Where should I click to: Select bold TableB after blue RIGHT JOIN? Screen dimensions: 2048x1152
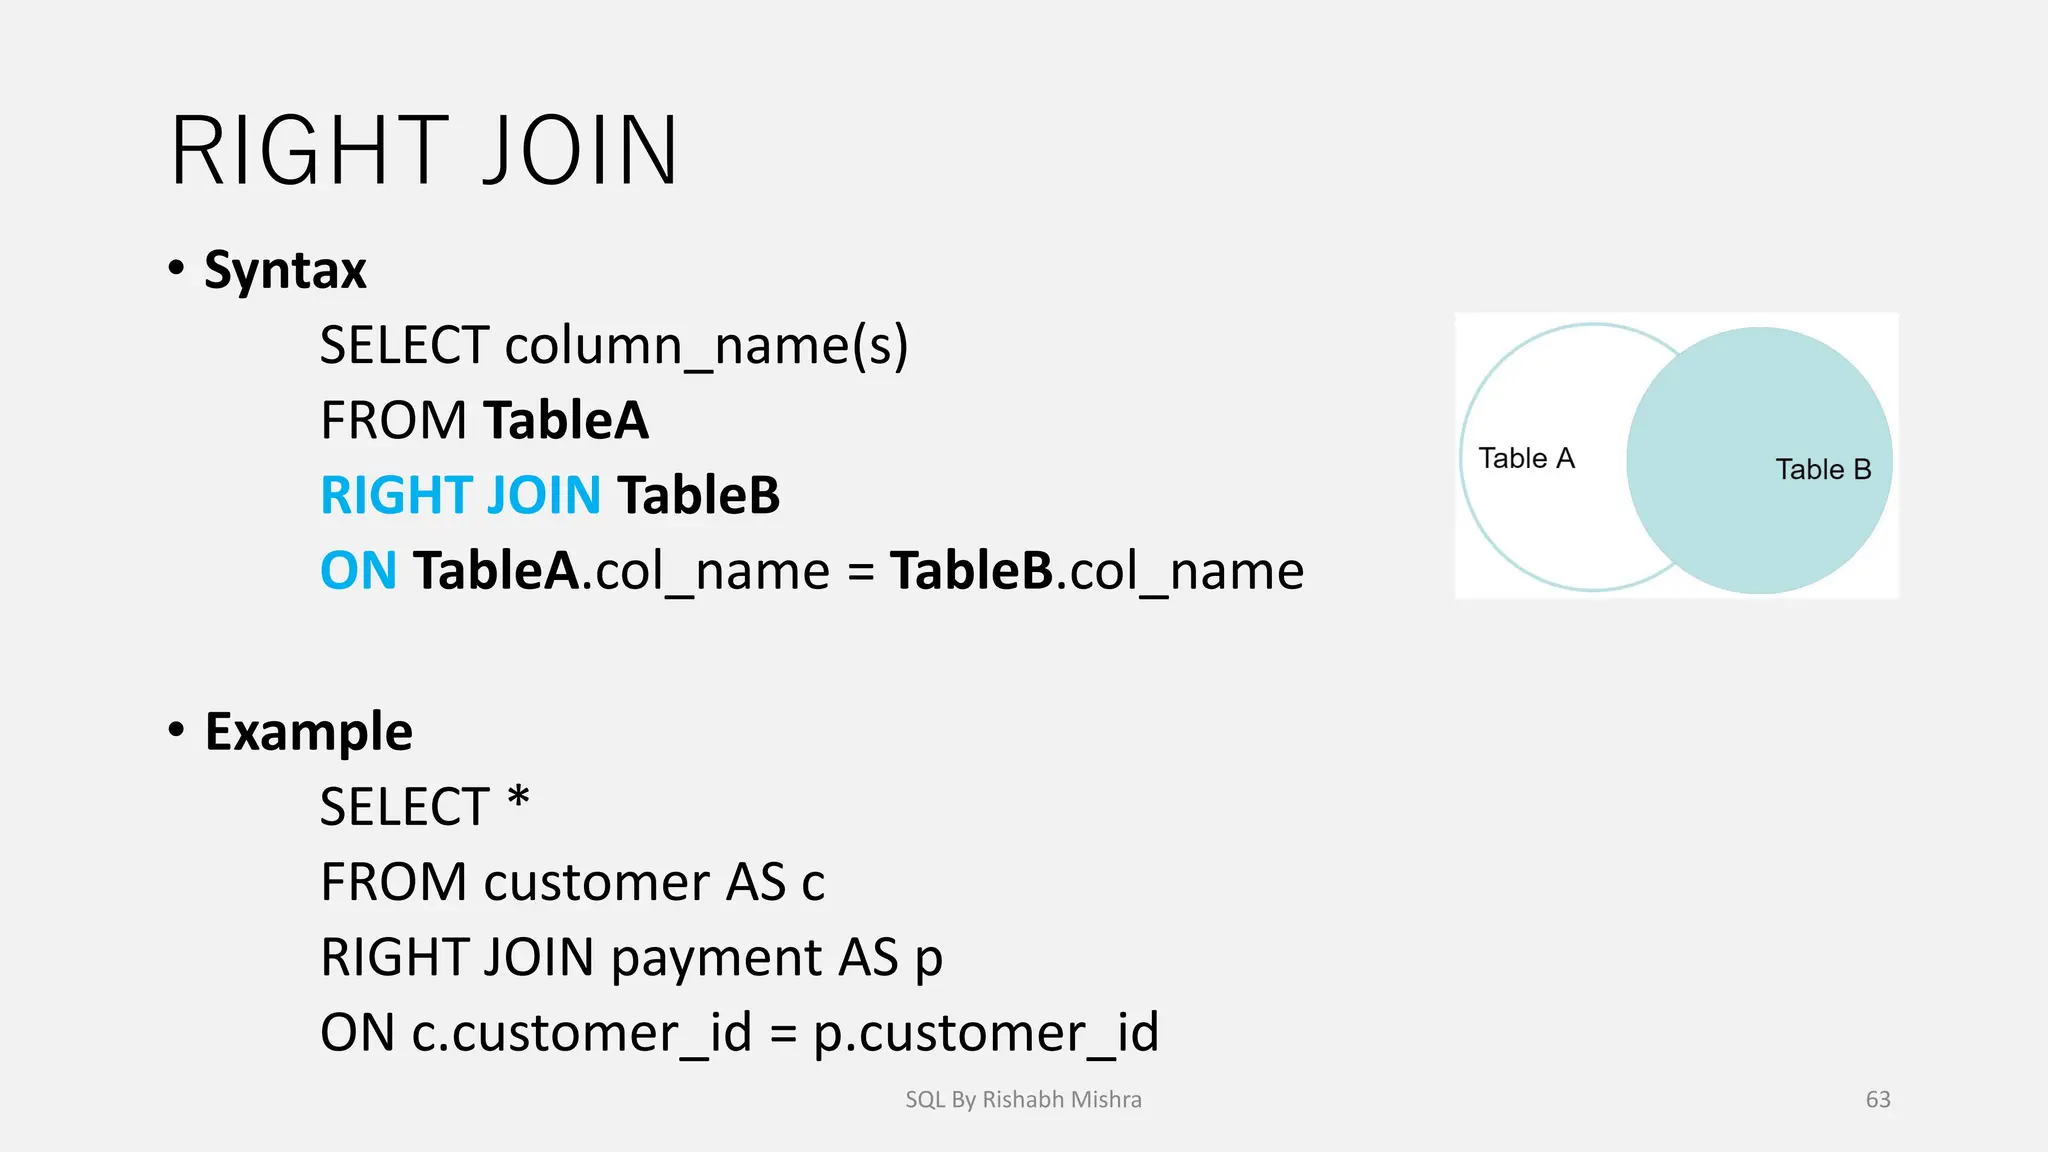[698, 496]
